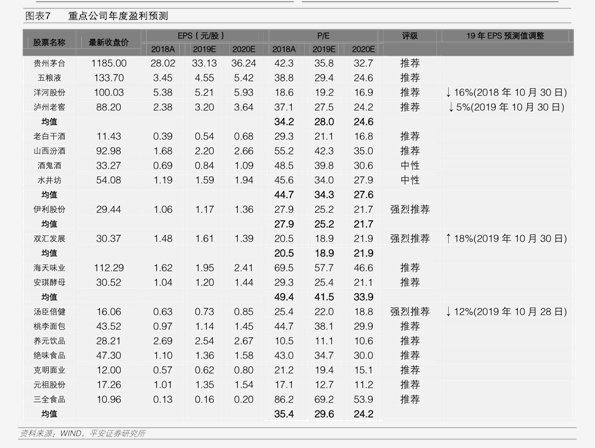The height and width of the screenshot is (448, 595).
Task: Click the P/E column group header
Action: [x=323, y=36]
